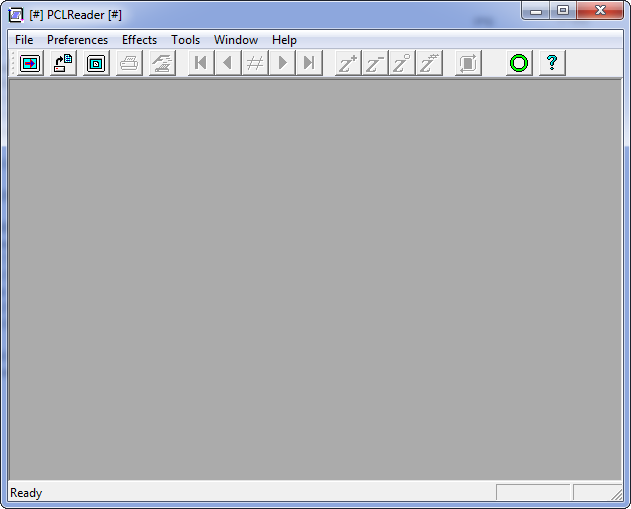Click the Ready status bar text

coord(26,493)
